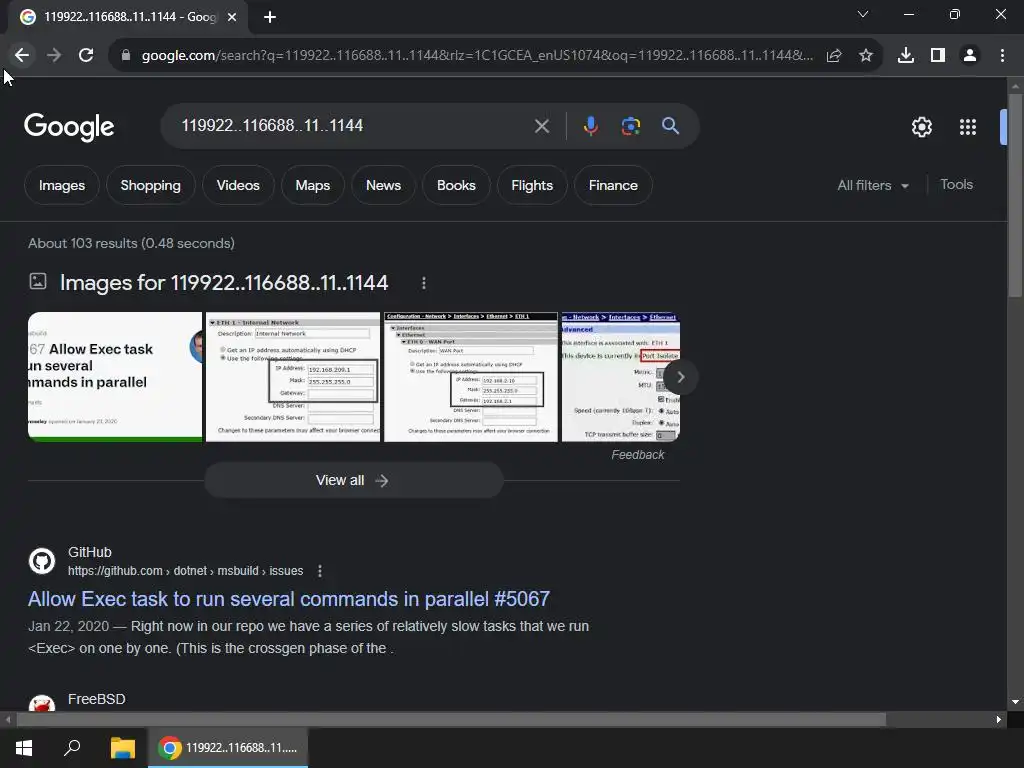Filter results by Flights
This screenshot has height=768, width=1024.
click(x=532, y=185)
